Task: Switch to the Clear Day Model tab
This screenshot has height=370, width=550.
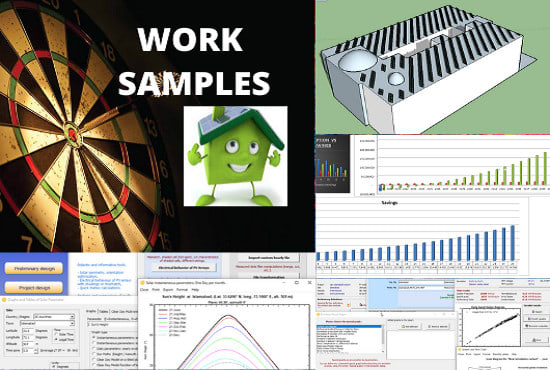Action: coord(123,311)
